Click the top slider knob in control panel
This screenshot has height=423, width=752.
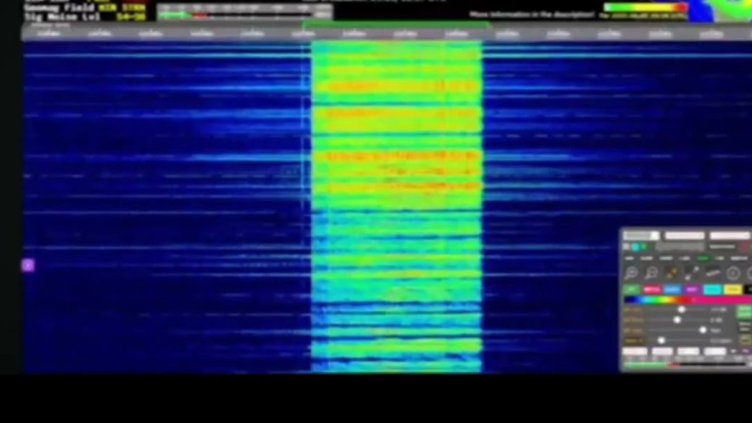(x=681, y=310)
